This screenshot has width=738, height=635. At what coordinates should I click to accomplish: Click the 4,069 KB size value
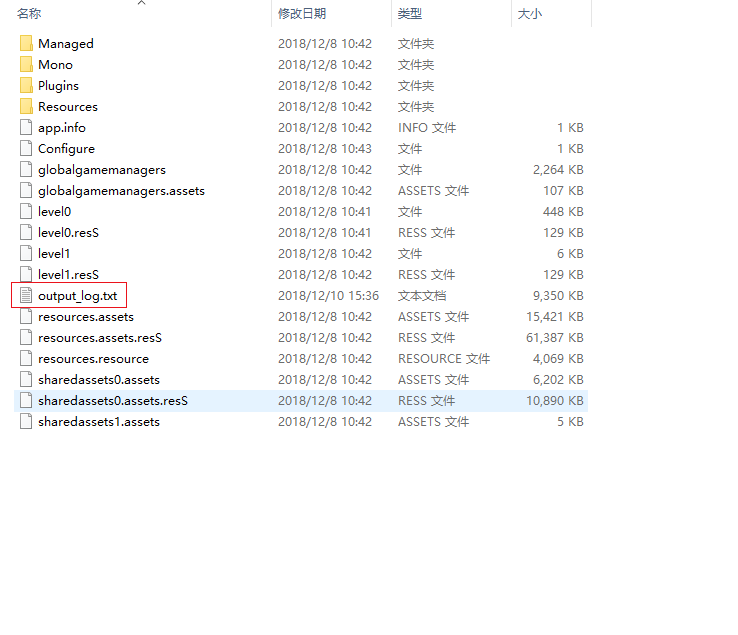point(558,359)
